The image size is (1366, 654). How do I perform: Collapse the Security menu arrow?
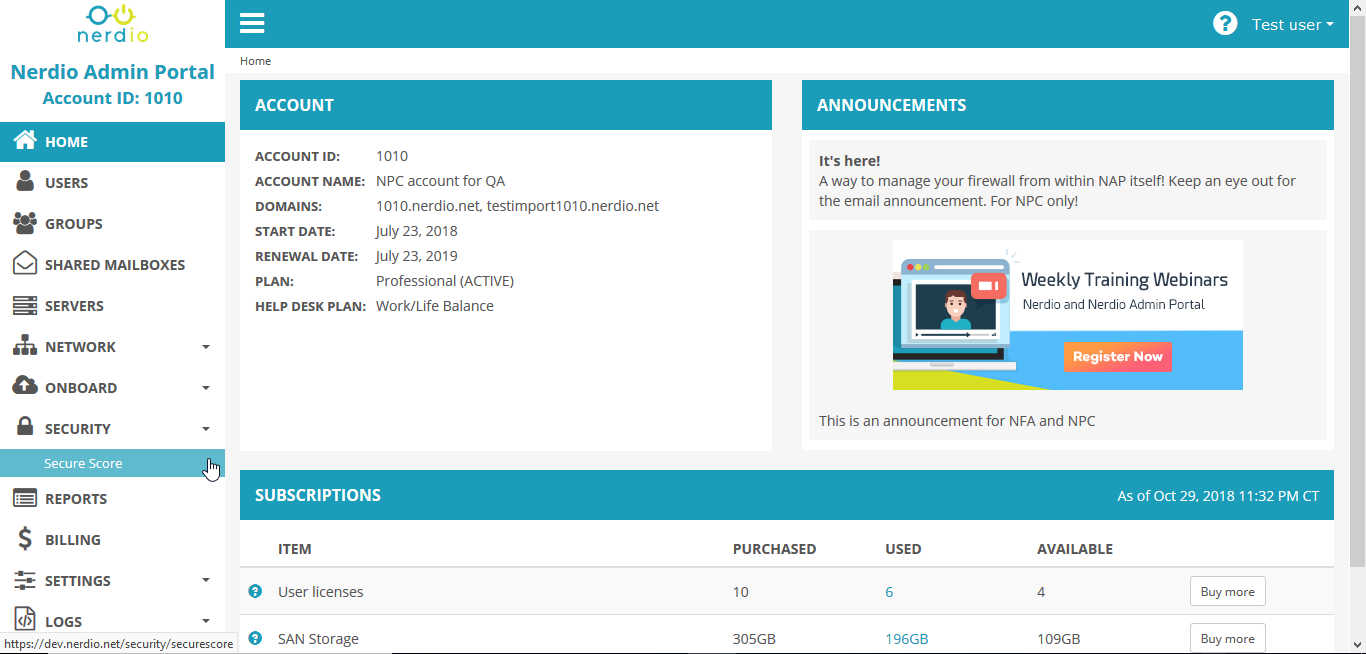pos(206,429)
